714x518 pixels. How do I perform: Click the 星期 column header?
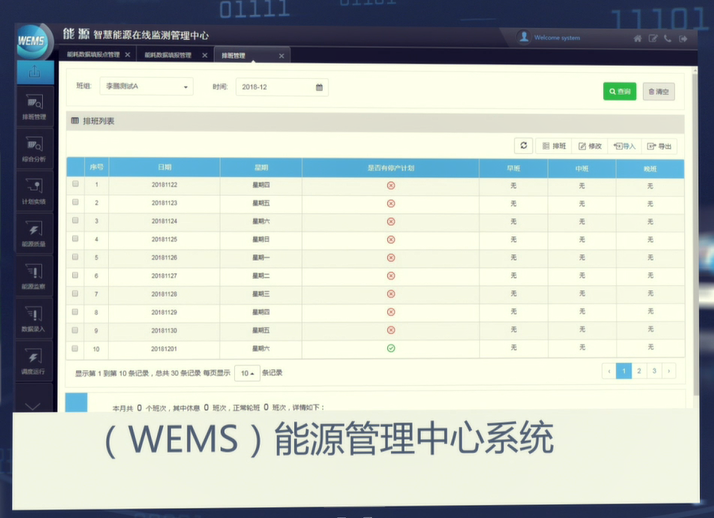(x=261, y=168)
